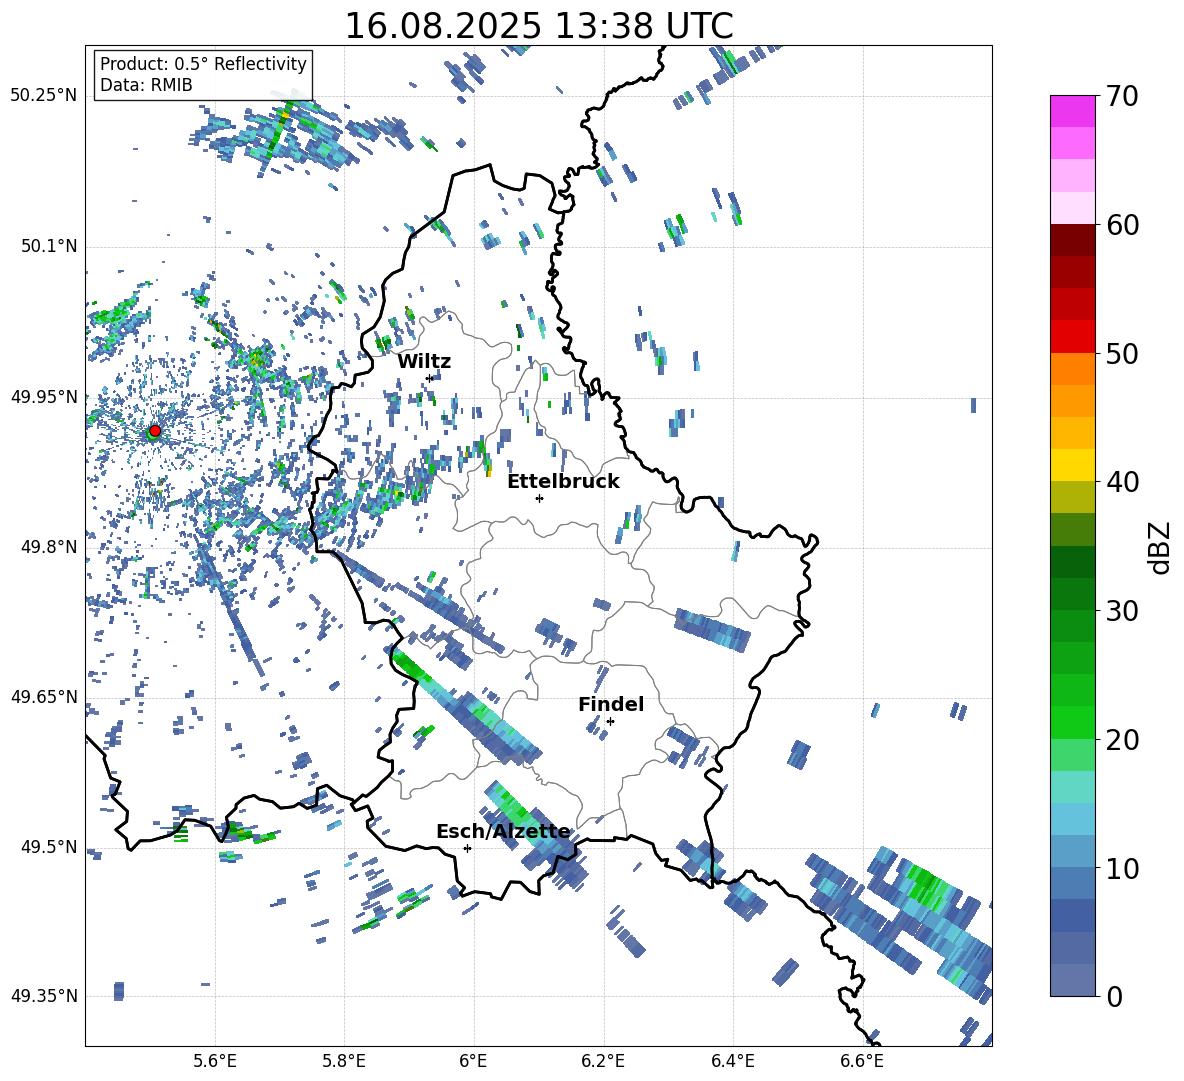The image size is (1184, 1081).
Task: Click the 0 colorbar tick label
Action: click(1114, 996)
